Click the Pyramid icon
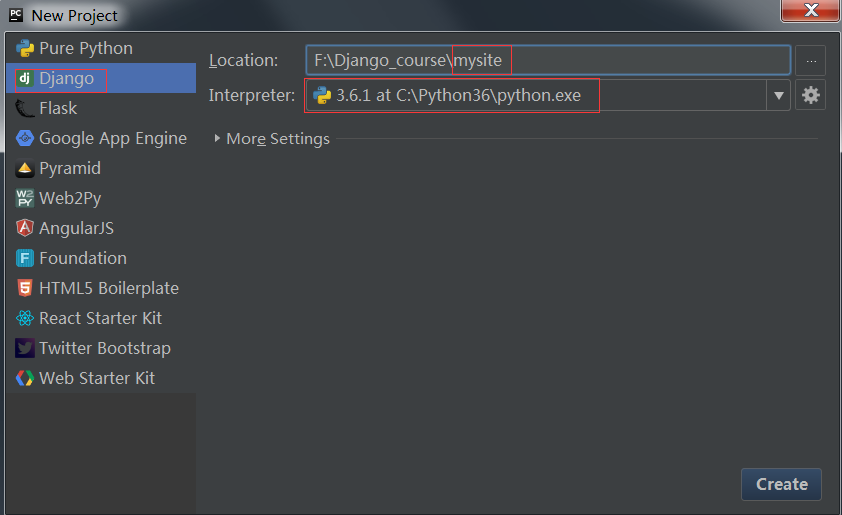This screenshot has width=842, height=515. tap(25, 169)
